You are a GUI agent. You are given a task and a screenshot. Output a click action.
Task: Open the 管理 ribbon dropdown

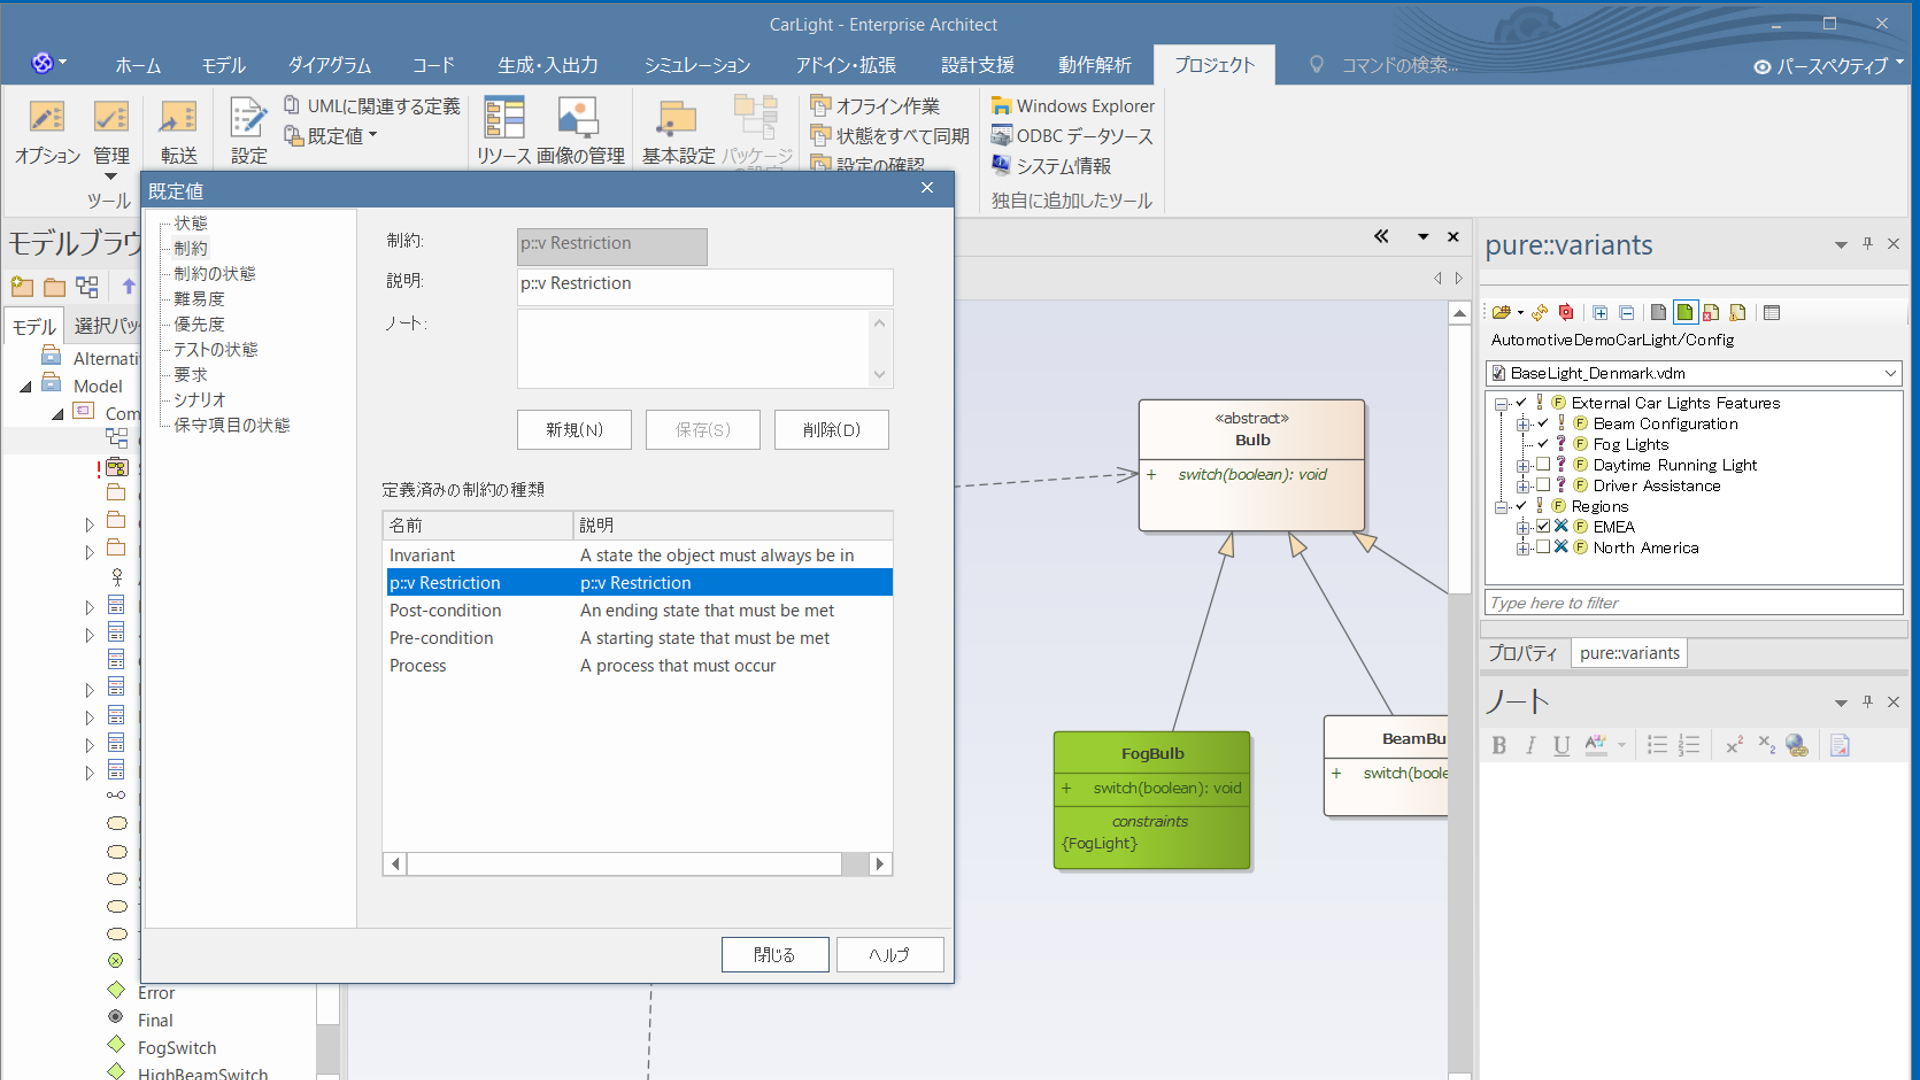(111, 139)
